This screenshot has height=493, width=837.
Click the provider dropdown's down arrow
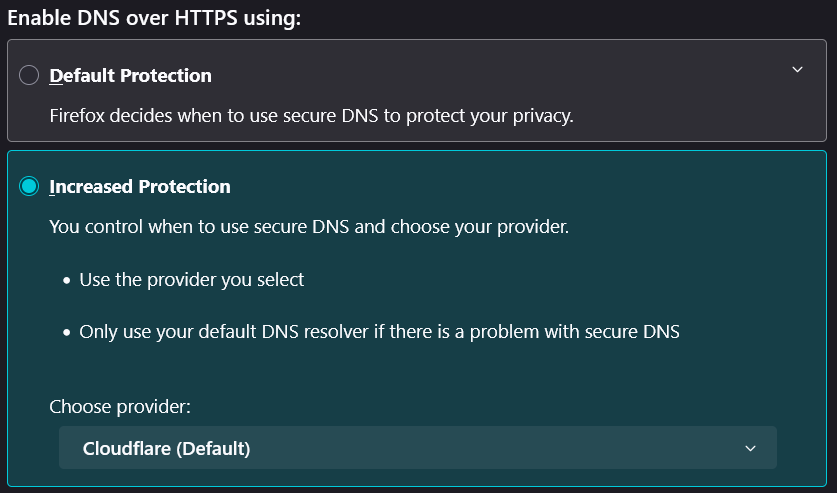(x=751, y=448)
